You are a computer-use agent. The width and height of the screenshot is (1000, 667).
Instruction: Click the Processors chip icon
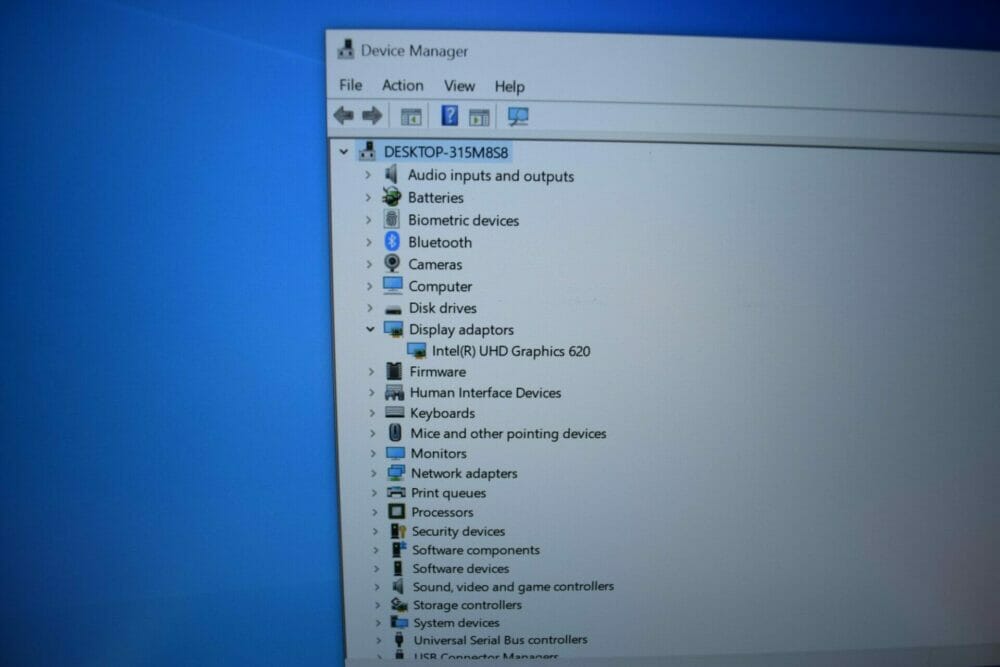click(x=397, y=511)
